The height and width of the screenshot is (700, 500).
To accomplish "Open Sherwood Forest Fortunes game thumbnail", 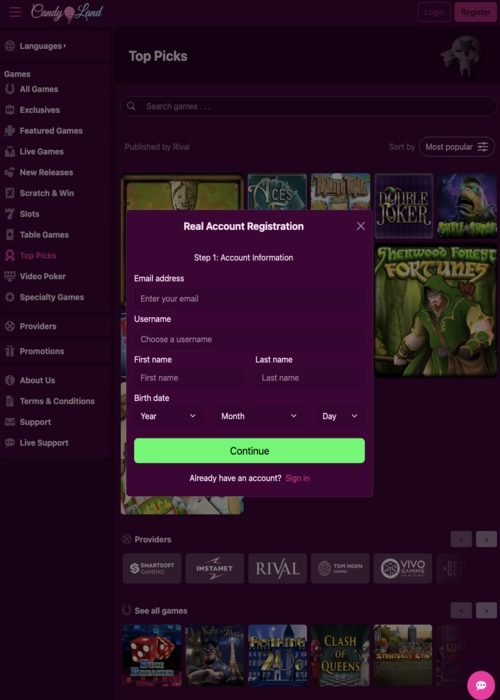I will pyautogui.click(x=436, y=310).
